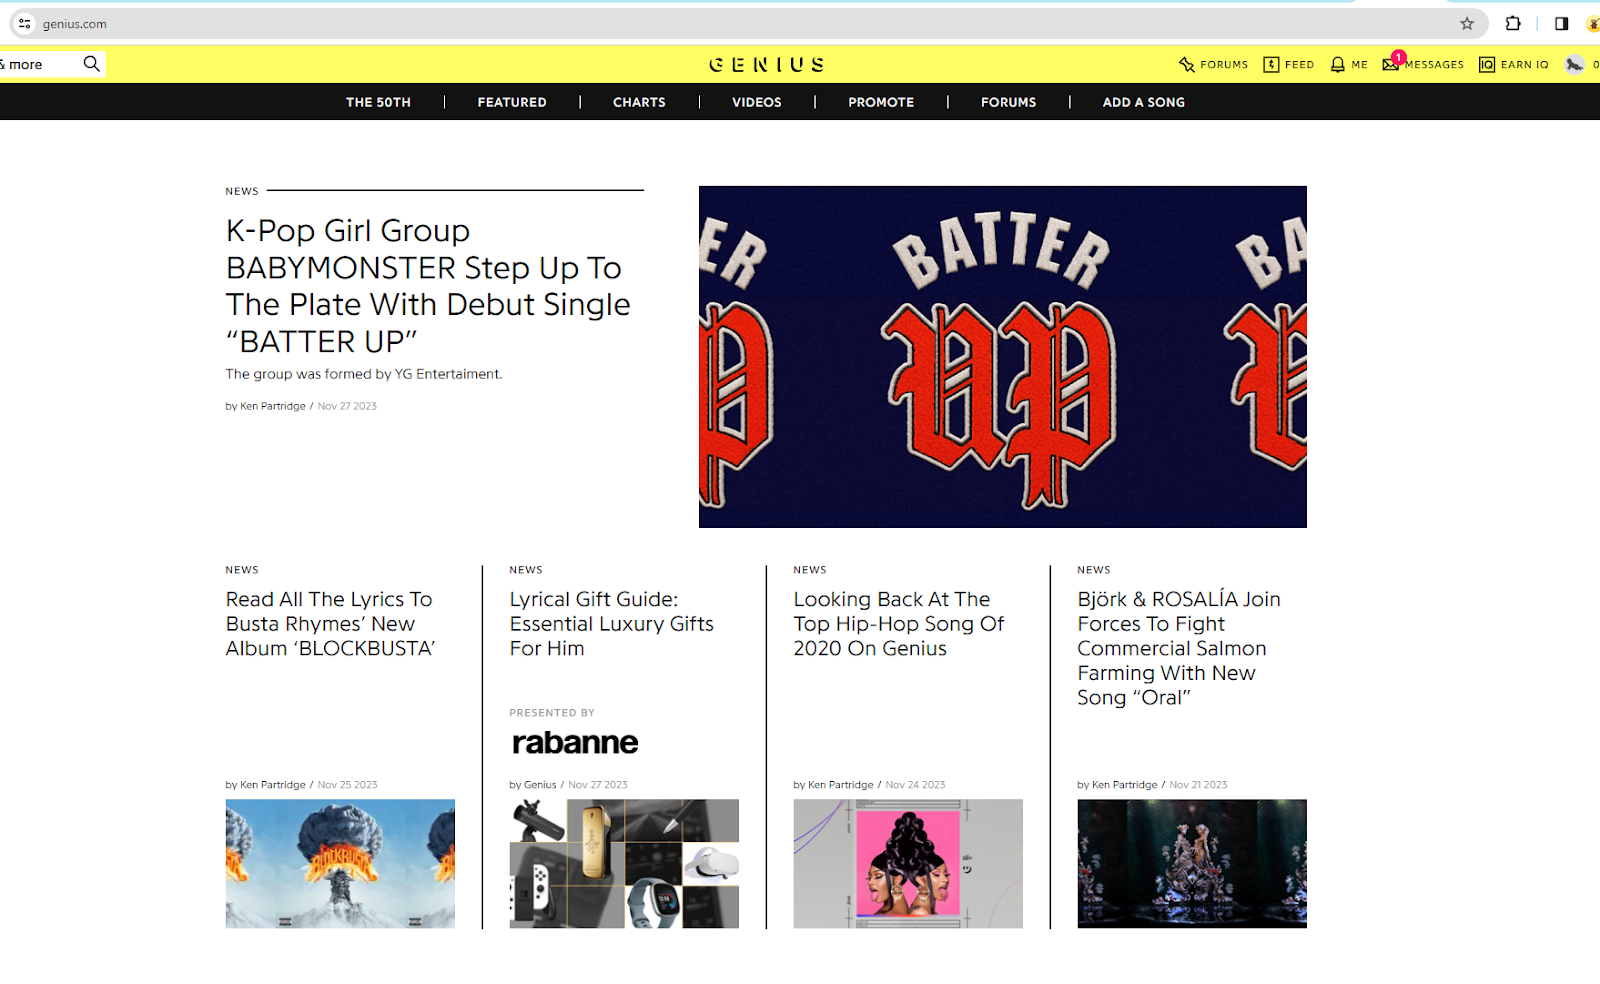Screen dimensions: 1600x984
Task: View site information icon in address bar
Action: tap(25, 24)
